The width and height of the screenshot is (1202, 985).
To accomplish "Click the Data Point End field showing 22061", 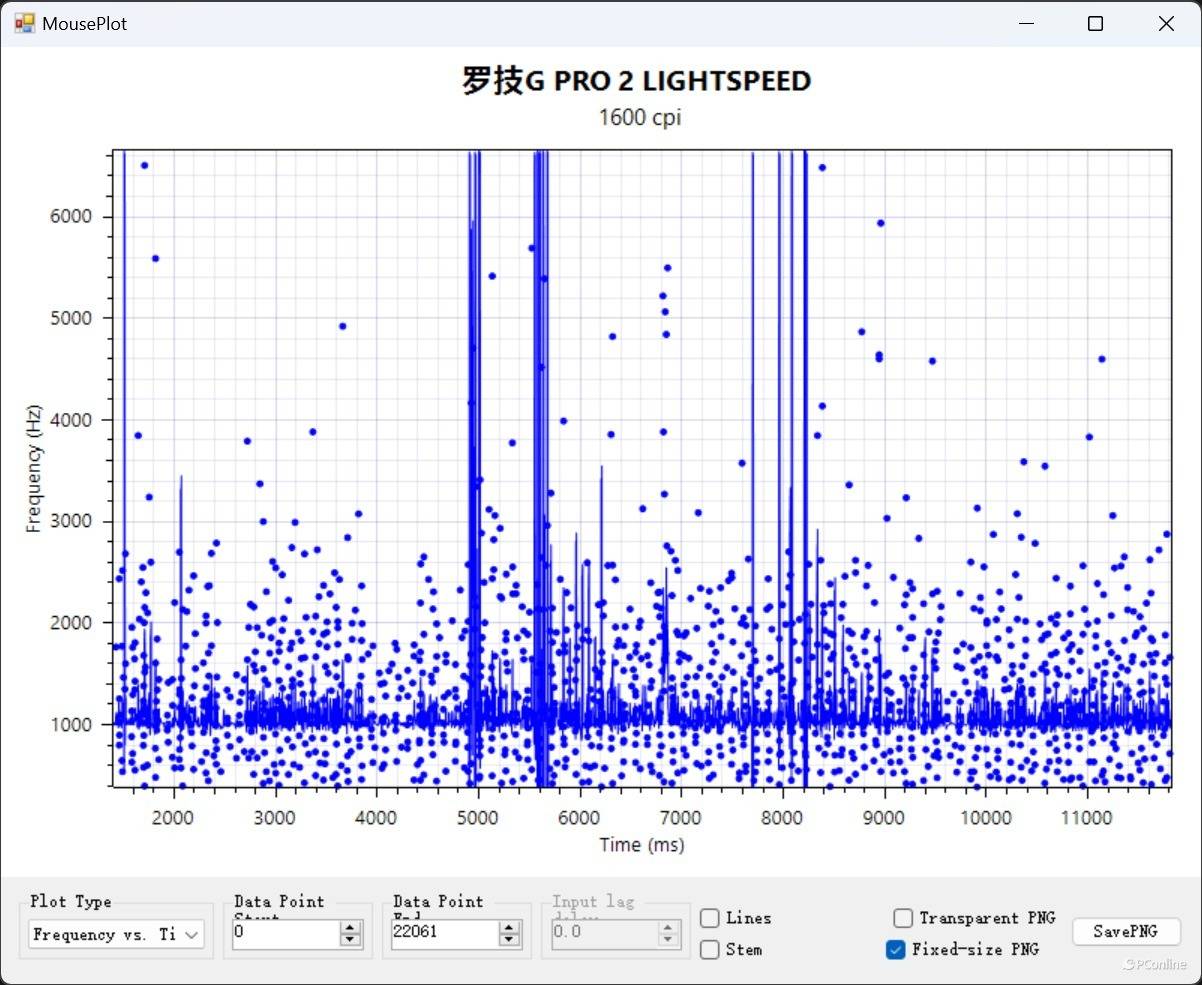I will pyautogui.click(x=444, y=933).
